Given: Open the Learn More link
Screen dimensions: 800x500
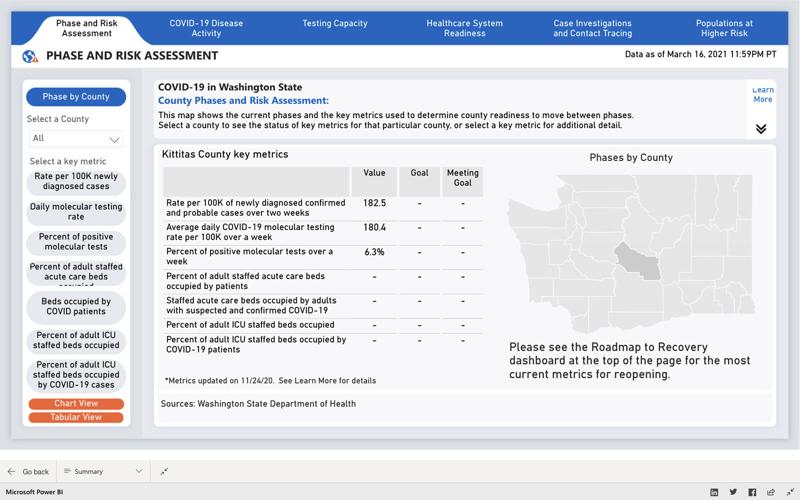Looking at the screenshot, I should 763,94.
